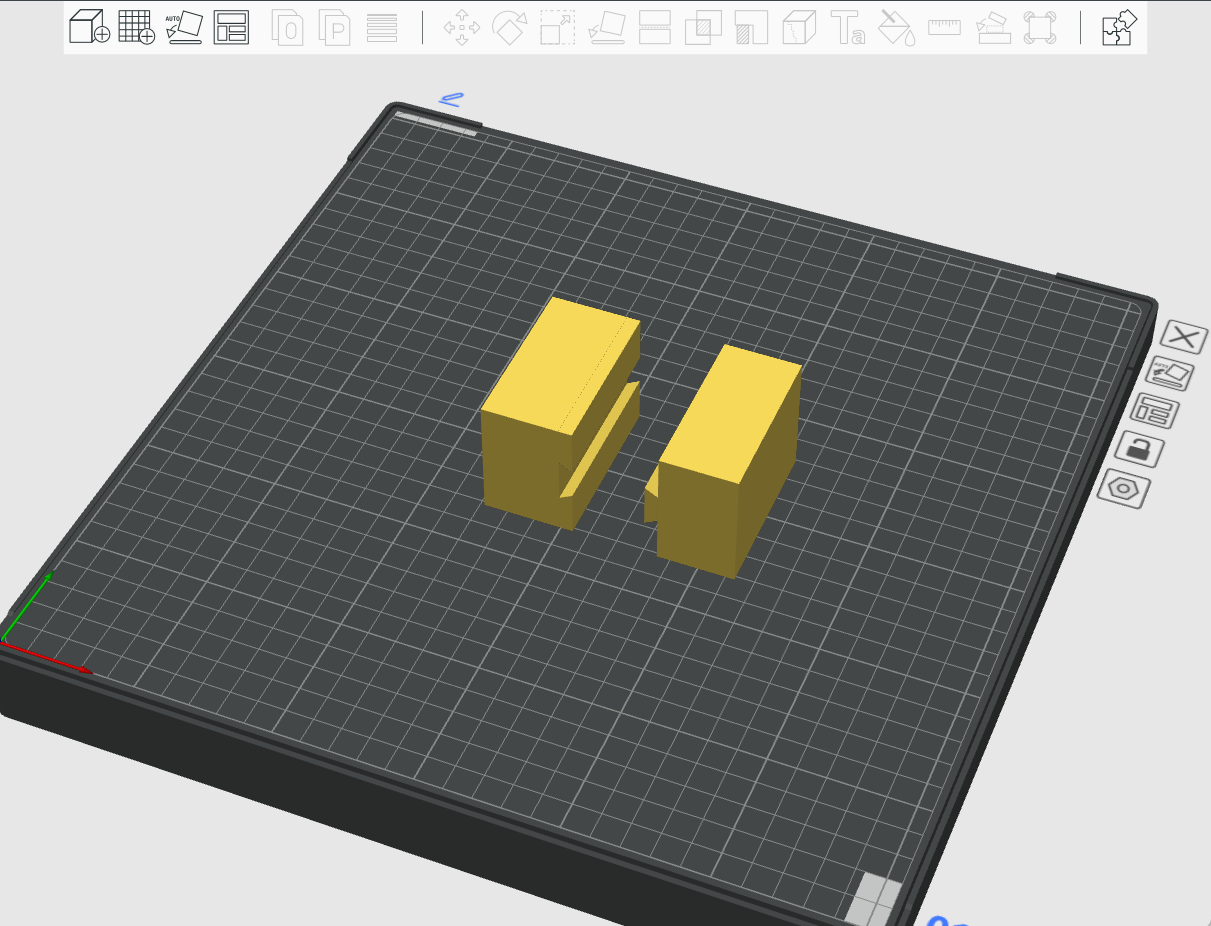Arrange objects on this plate
This screenshot has width=1211, height=926.
(1157, 411)
